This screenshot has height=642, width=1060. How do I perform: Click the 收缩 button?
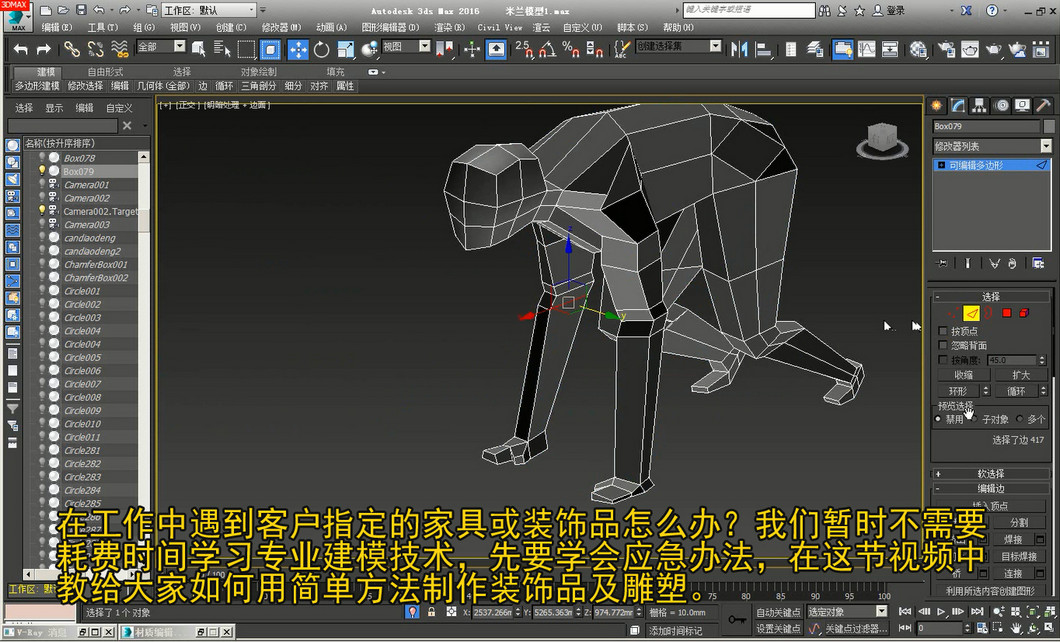(x=963, y=375)
